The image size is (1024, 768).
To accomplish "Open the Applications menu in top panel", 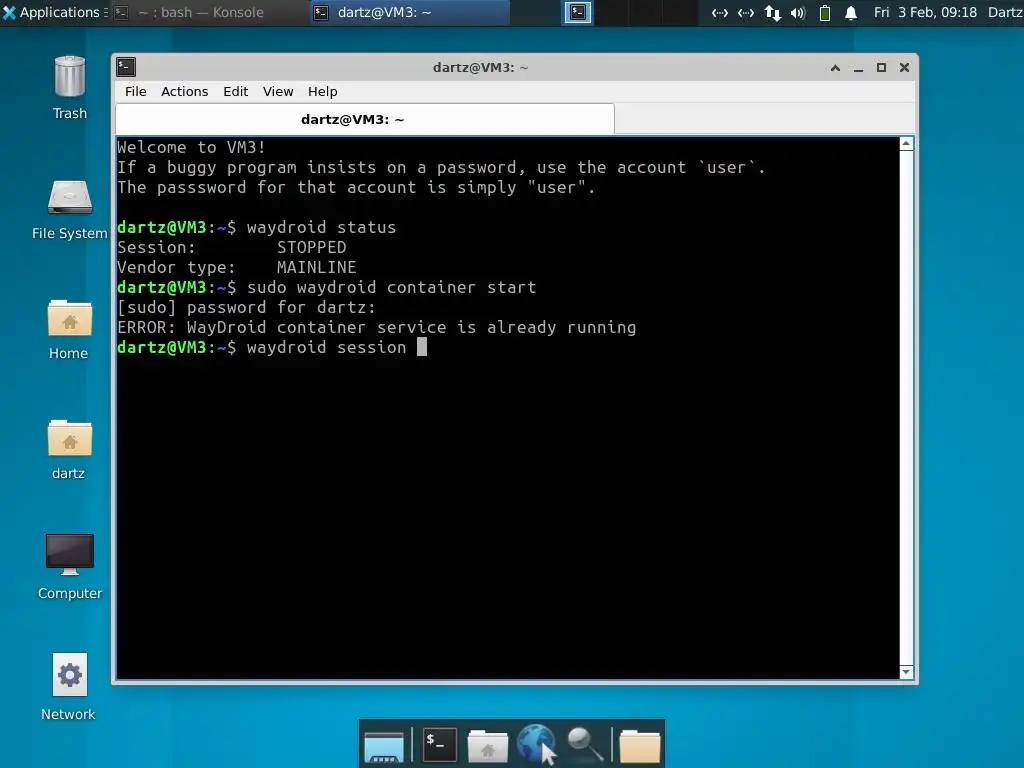I will pyautogui.click(x=54, y=12).
